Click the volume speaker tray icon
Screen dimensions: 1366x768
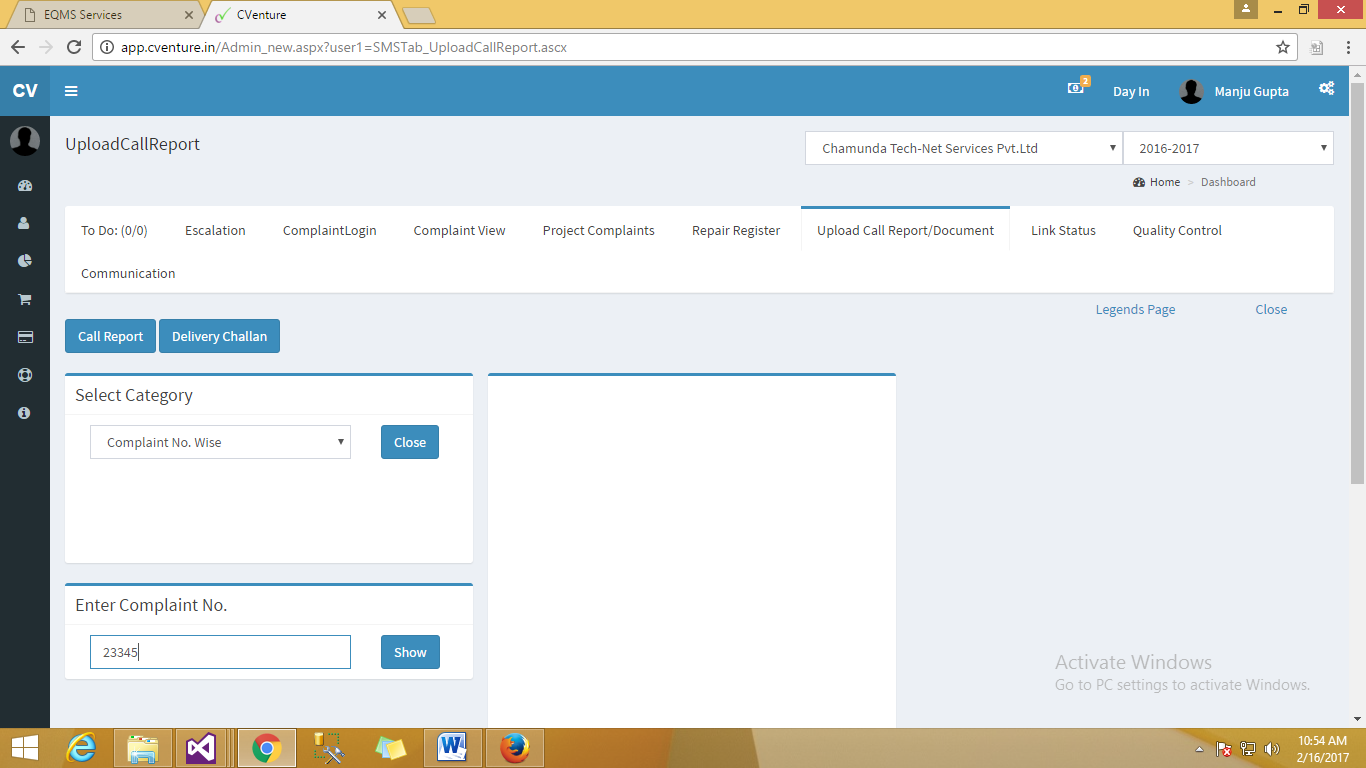click(x=1272, y=749)
